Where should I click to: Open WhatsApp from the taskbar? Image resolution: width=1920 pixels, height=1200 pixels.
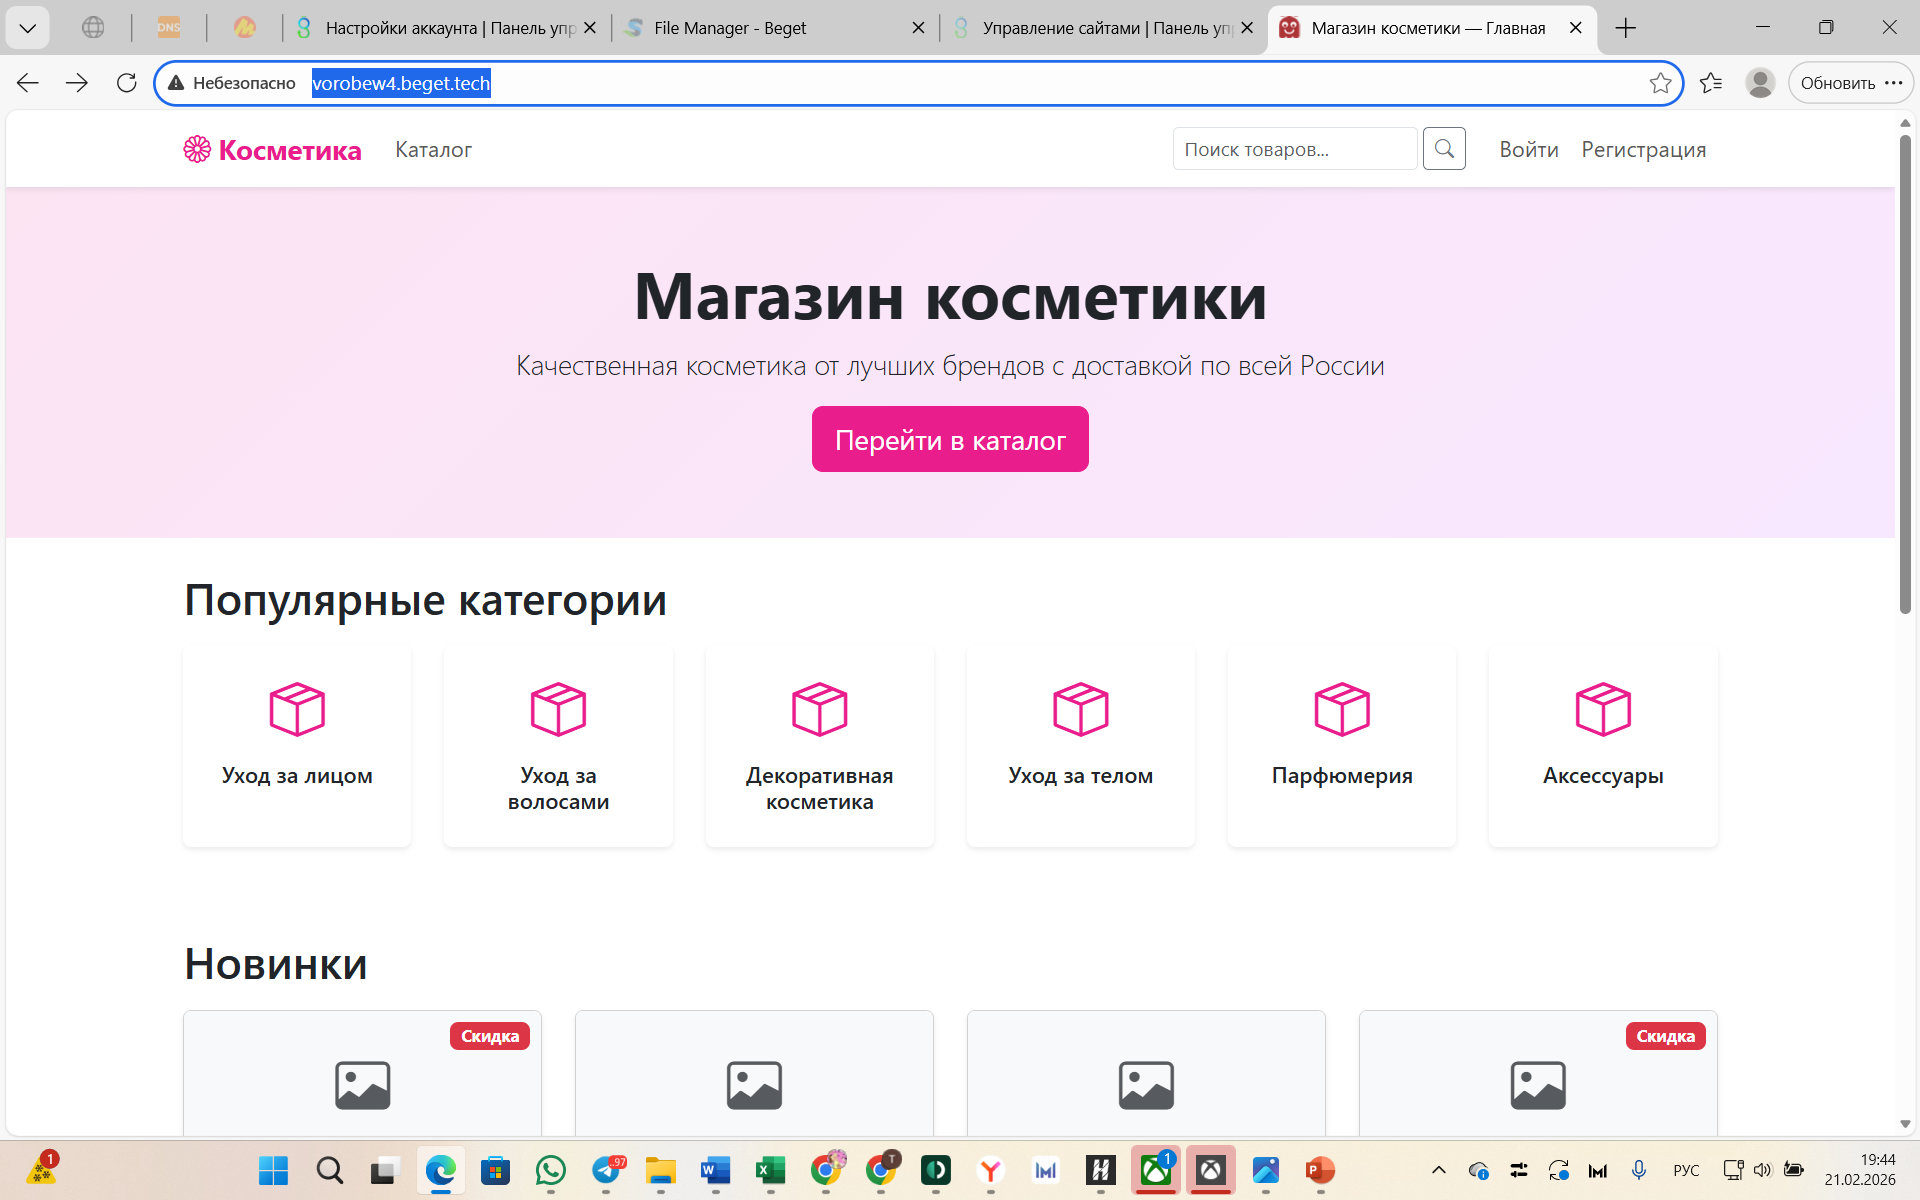click(551, 1170)
